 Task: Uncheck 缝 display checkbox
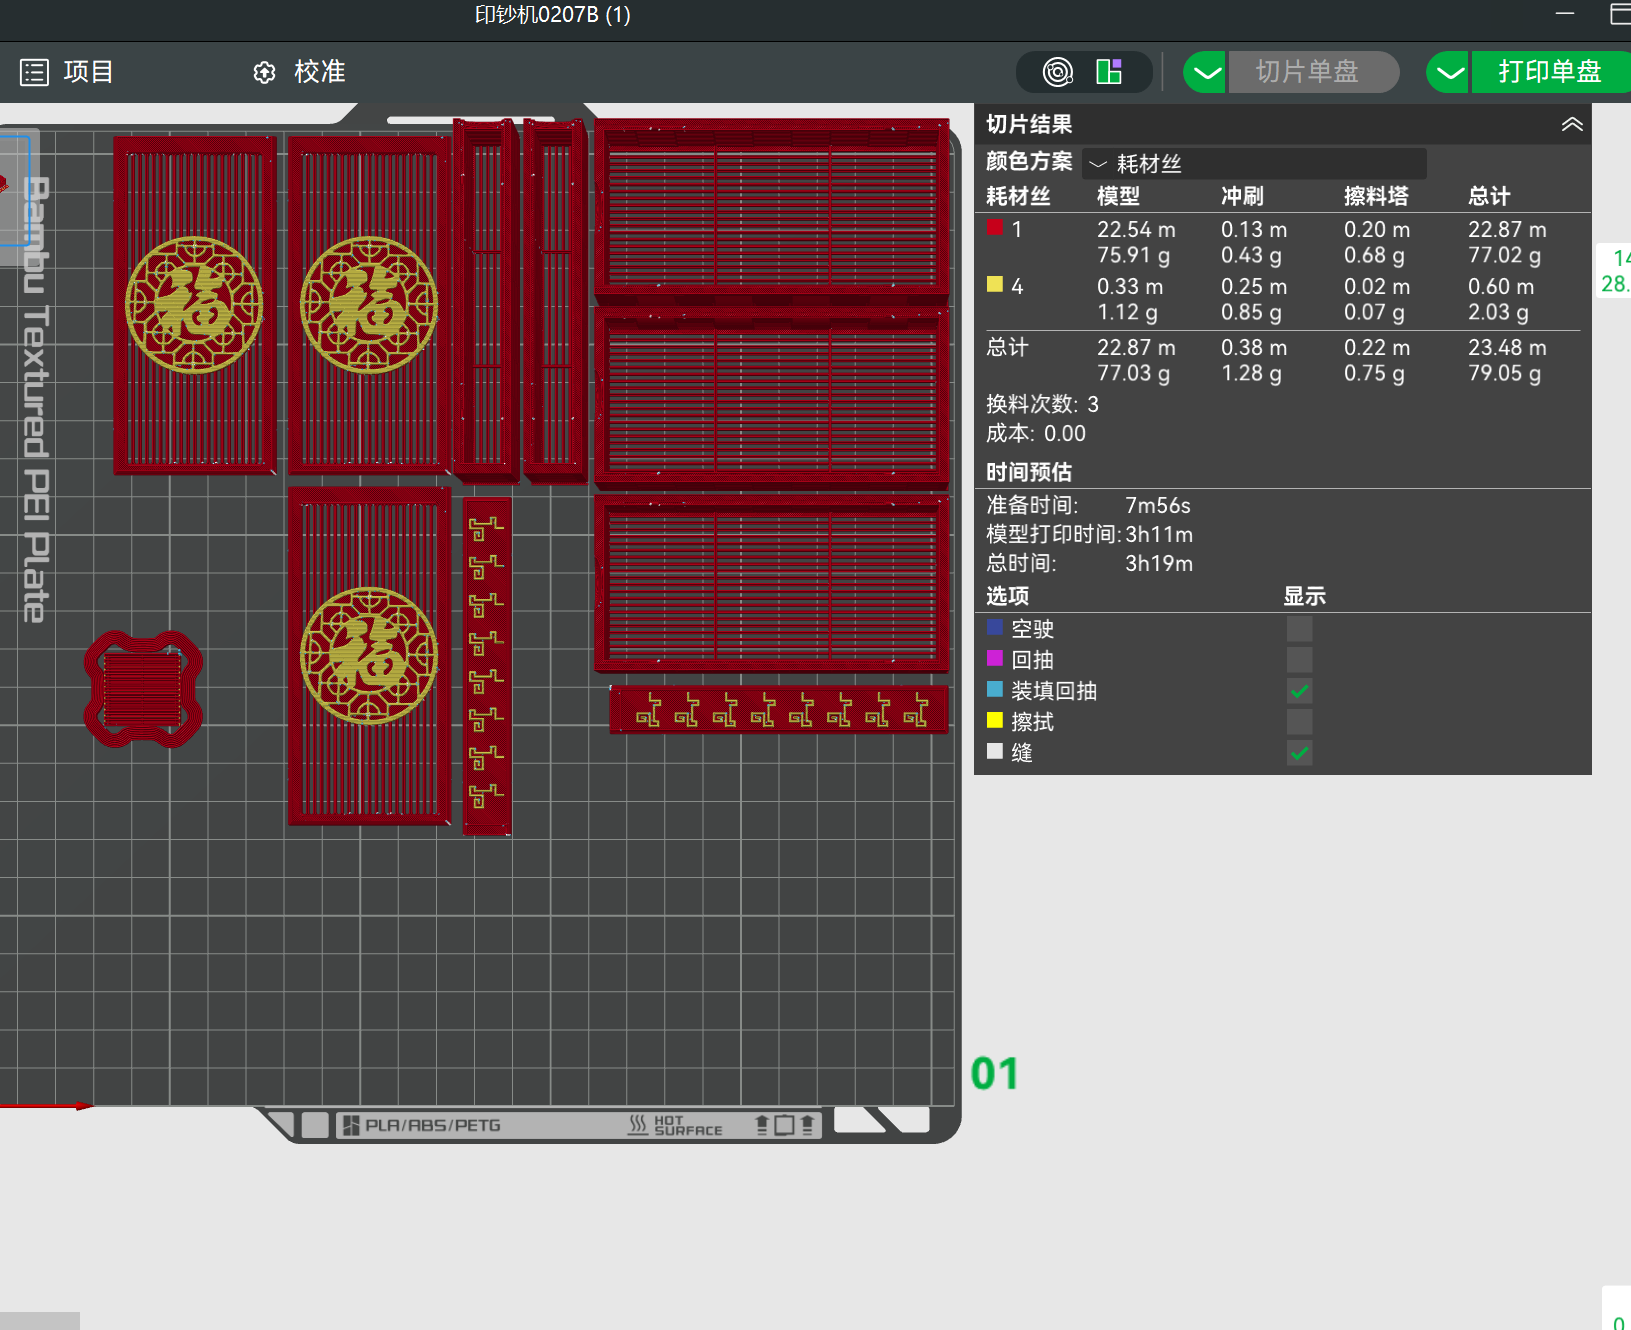(1299, 753)
